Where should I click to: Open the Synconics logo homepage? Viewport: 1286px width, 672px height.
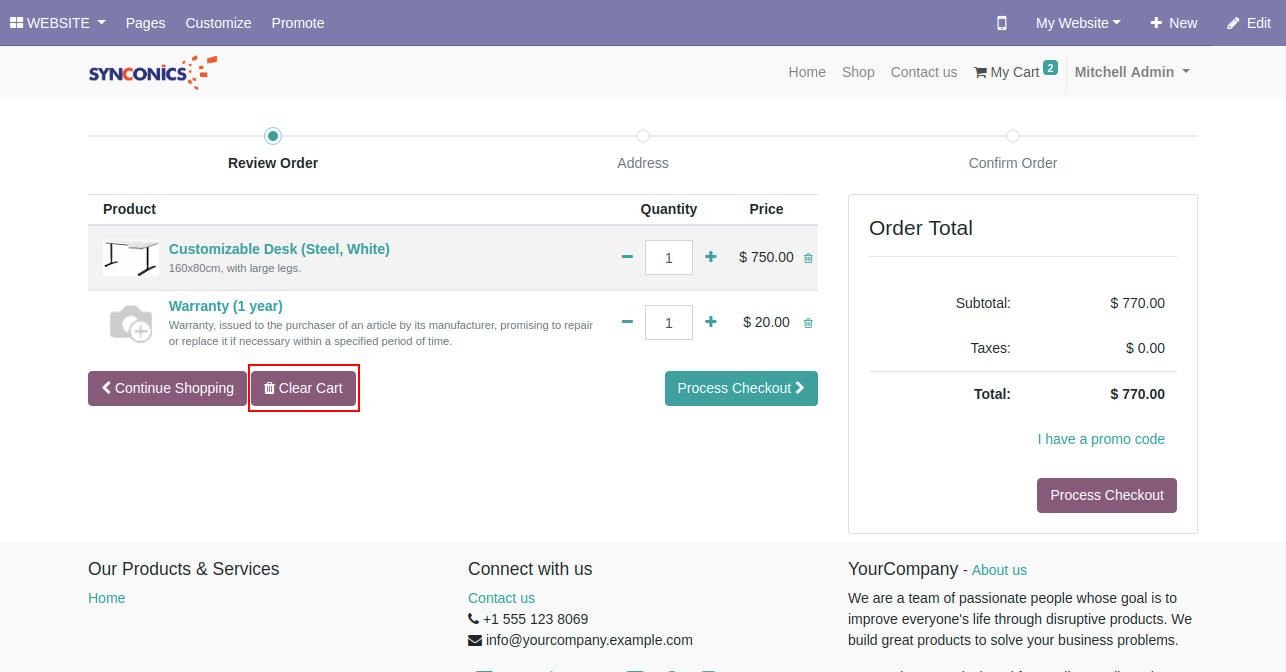152,72
